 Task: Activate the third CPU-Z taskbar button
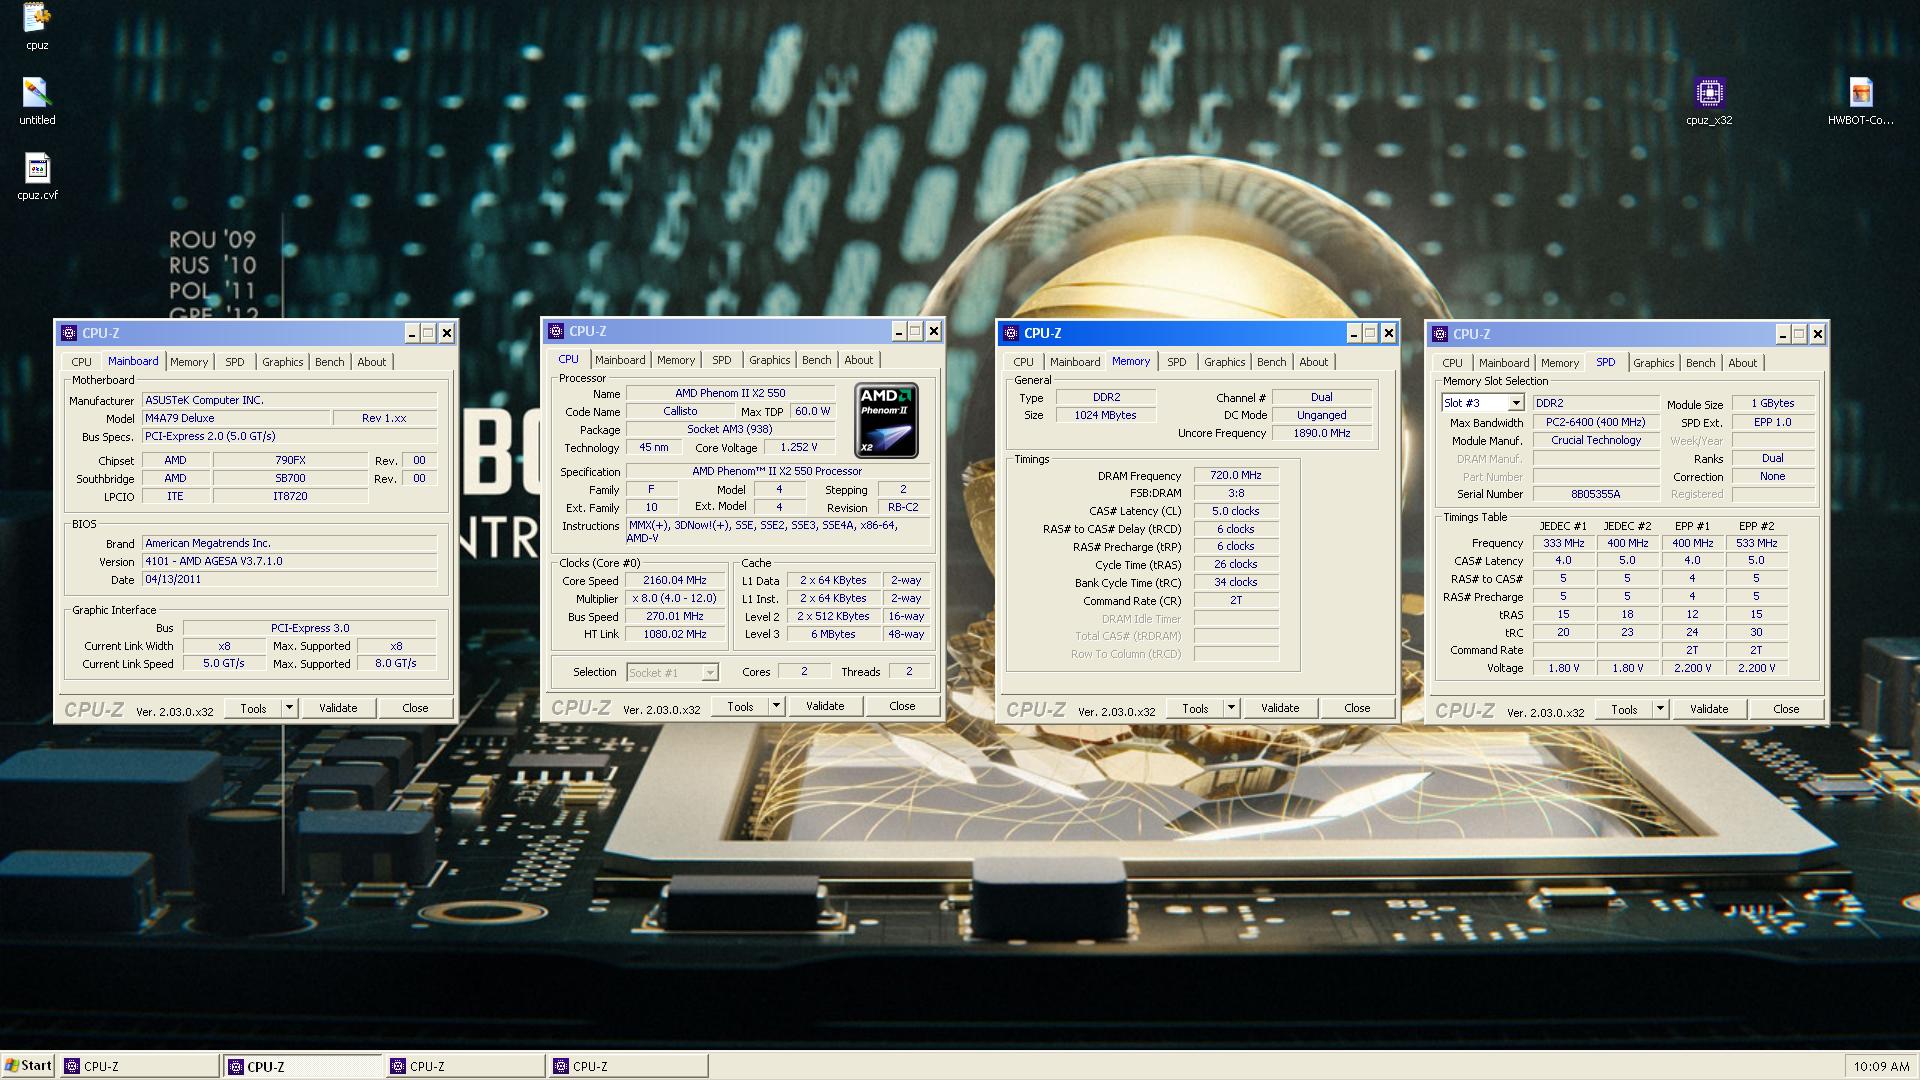tap(465, 1066)
